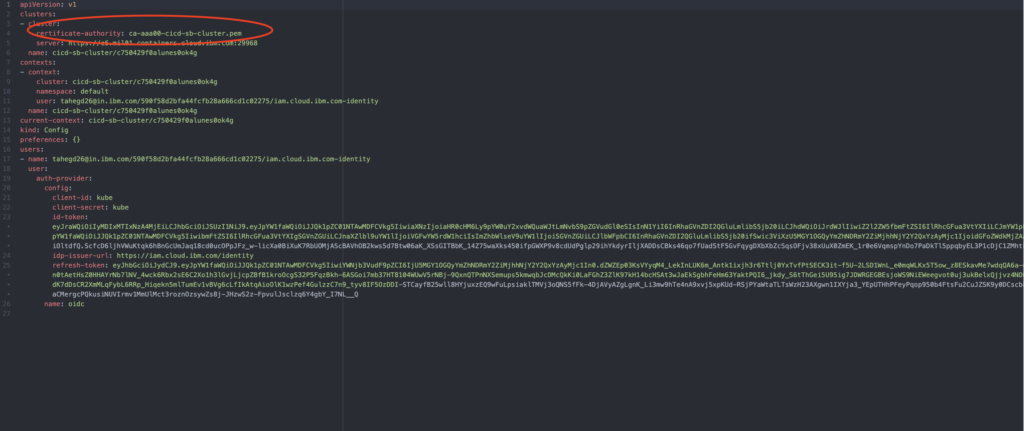Click the certificate-authority key
The height and width of the screenshot is (431, 1024).
(x=80, y=33)
